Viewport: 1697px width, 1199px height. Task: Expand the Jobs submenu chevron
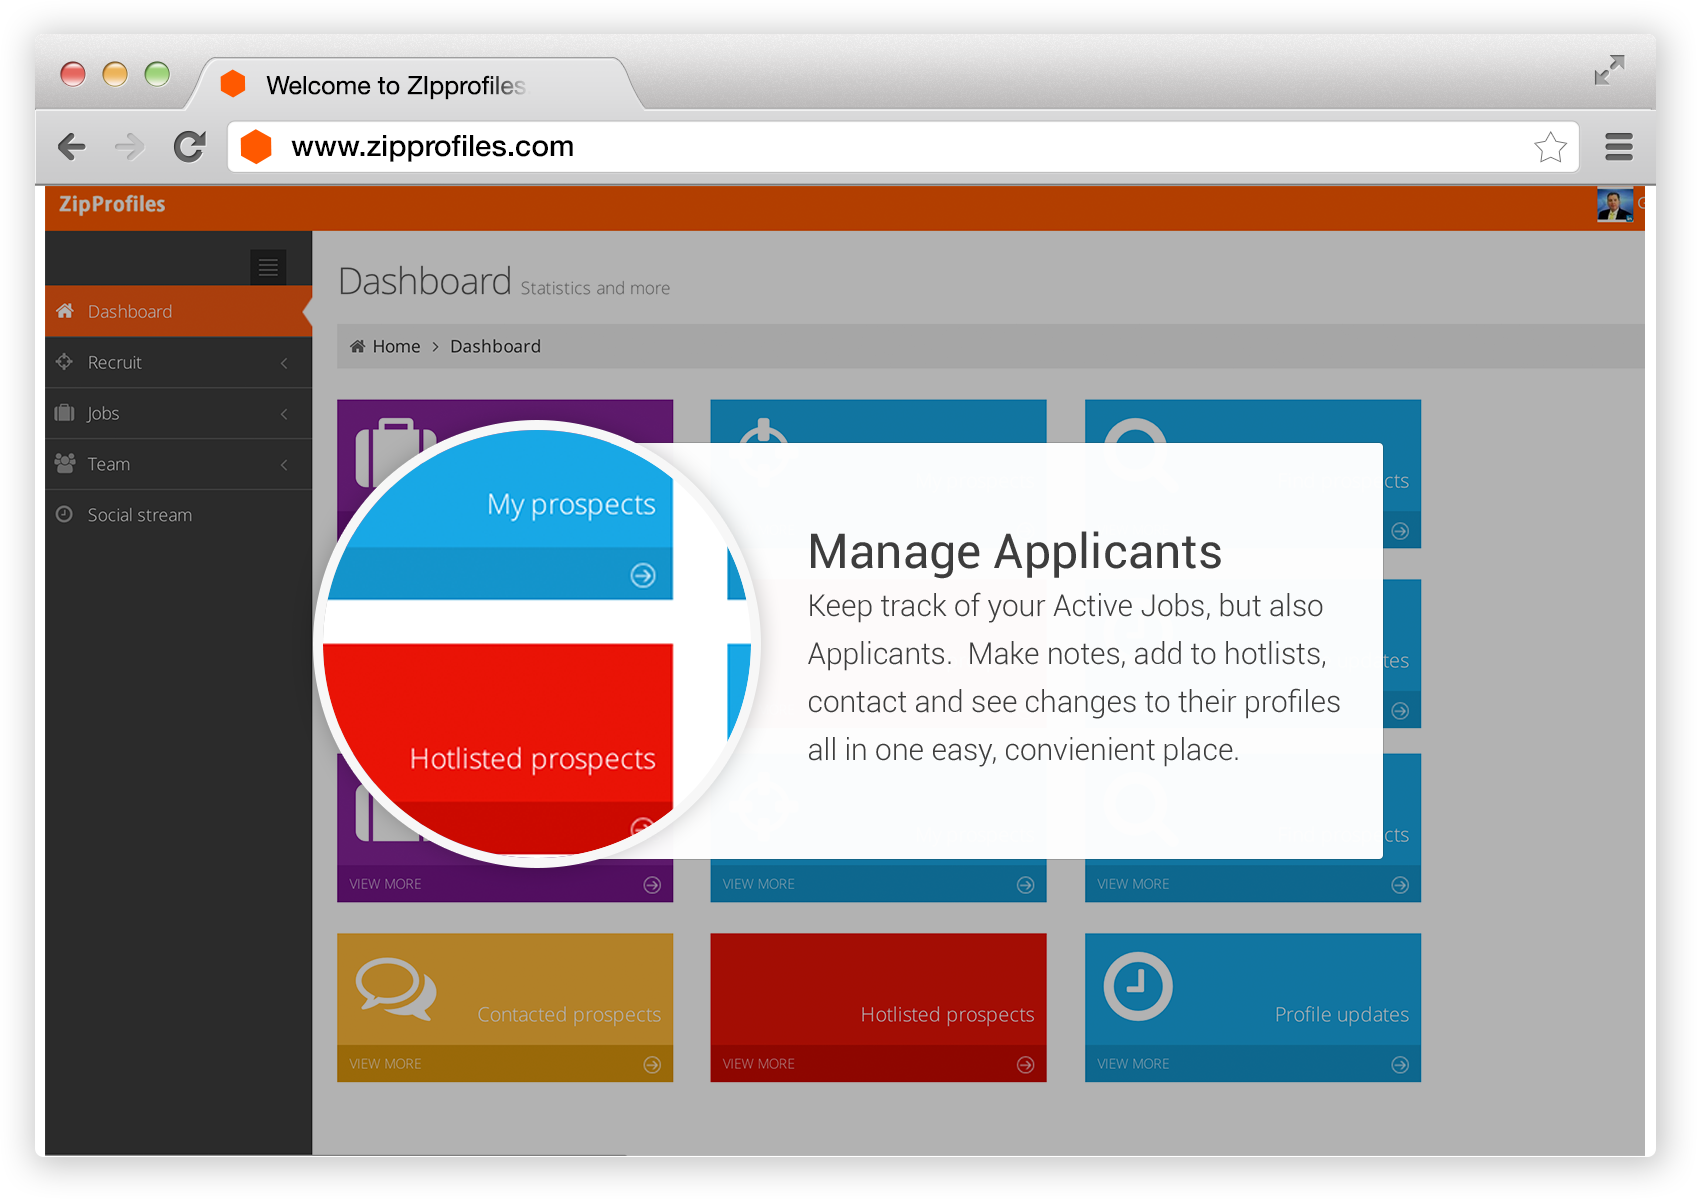pyautogui.click(x=284, y=412)
